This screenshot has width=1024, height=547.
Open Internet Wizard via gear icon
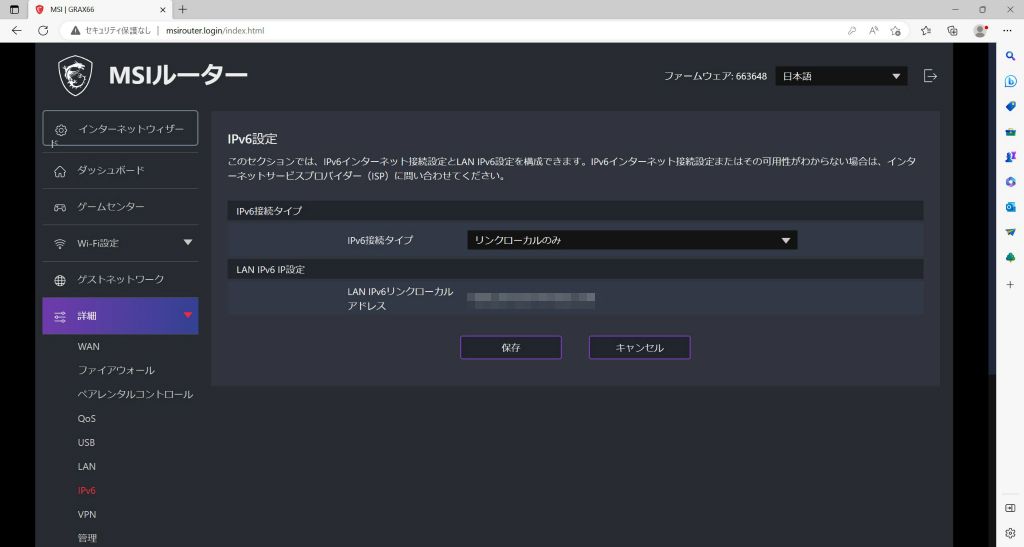pyautogui.click(x=61, y=130)
